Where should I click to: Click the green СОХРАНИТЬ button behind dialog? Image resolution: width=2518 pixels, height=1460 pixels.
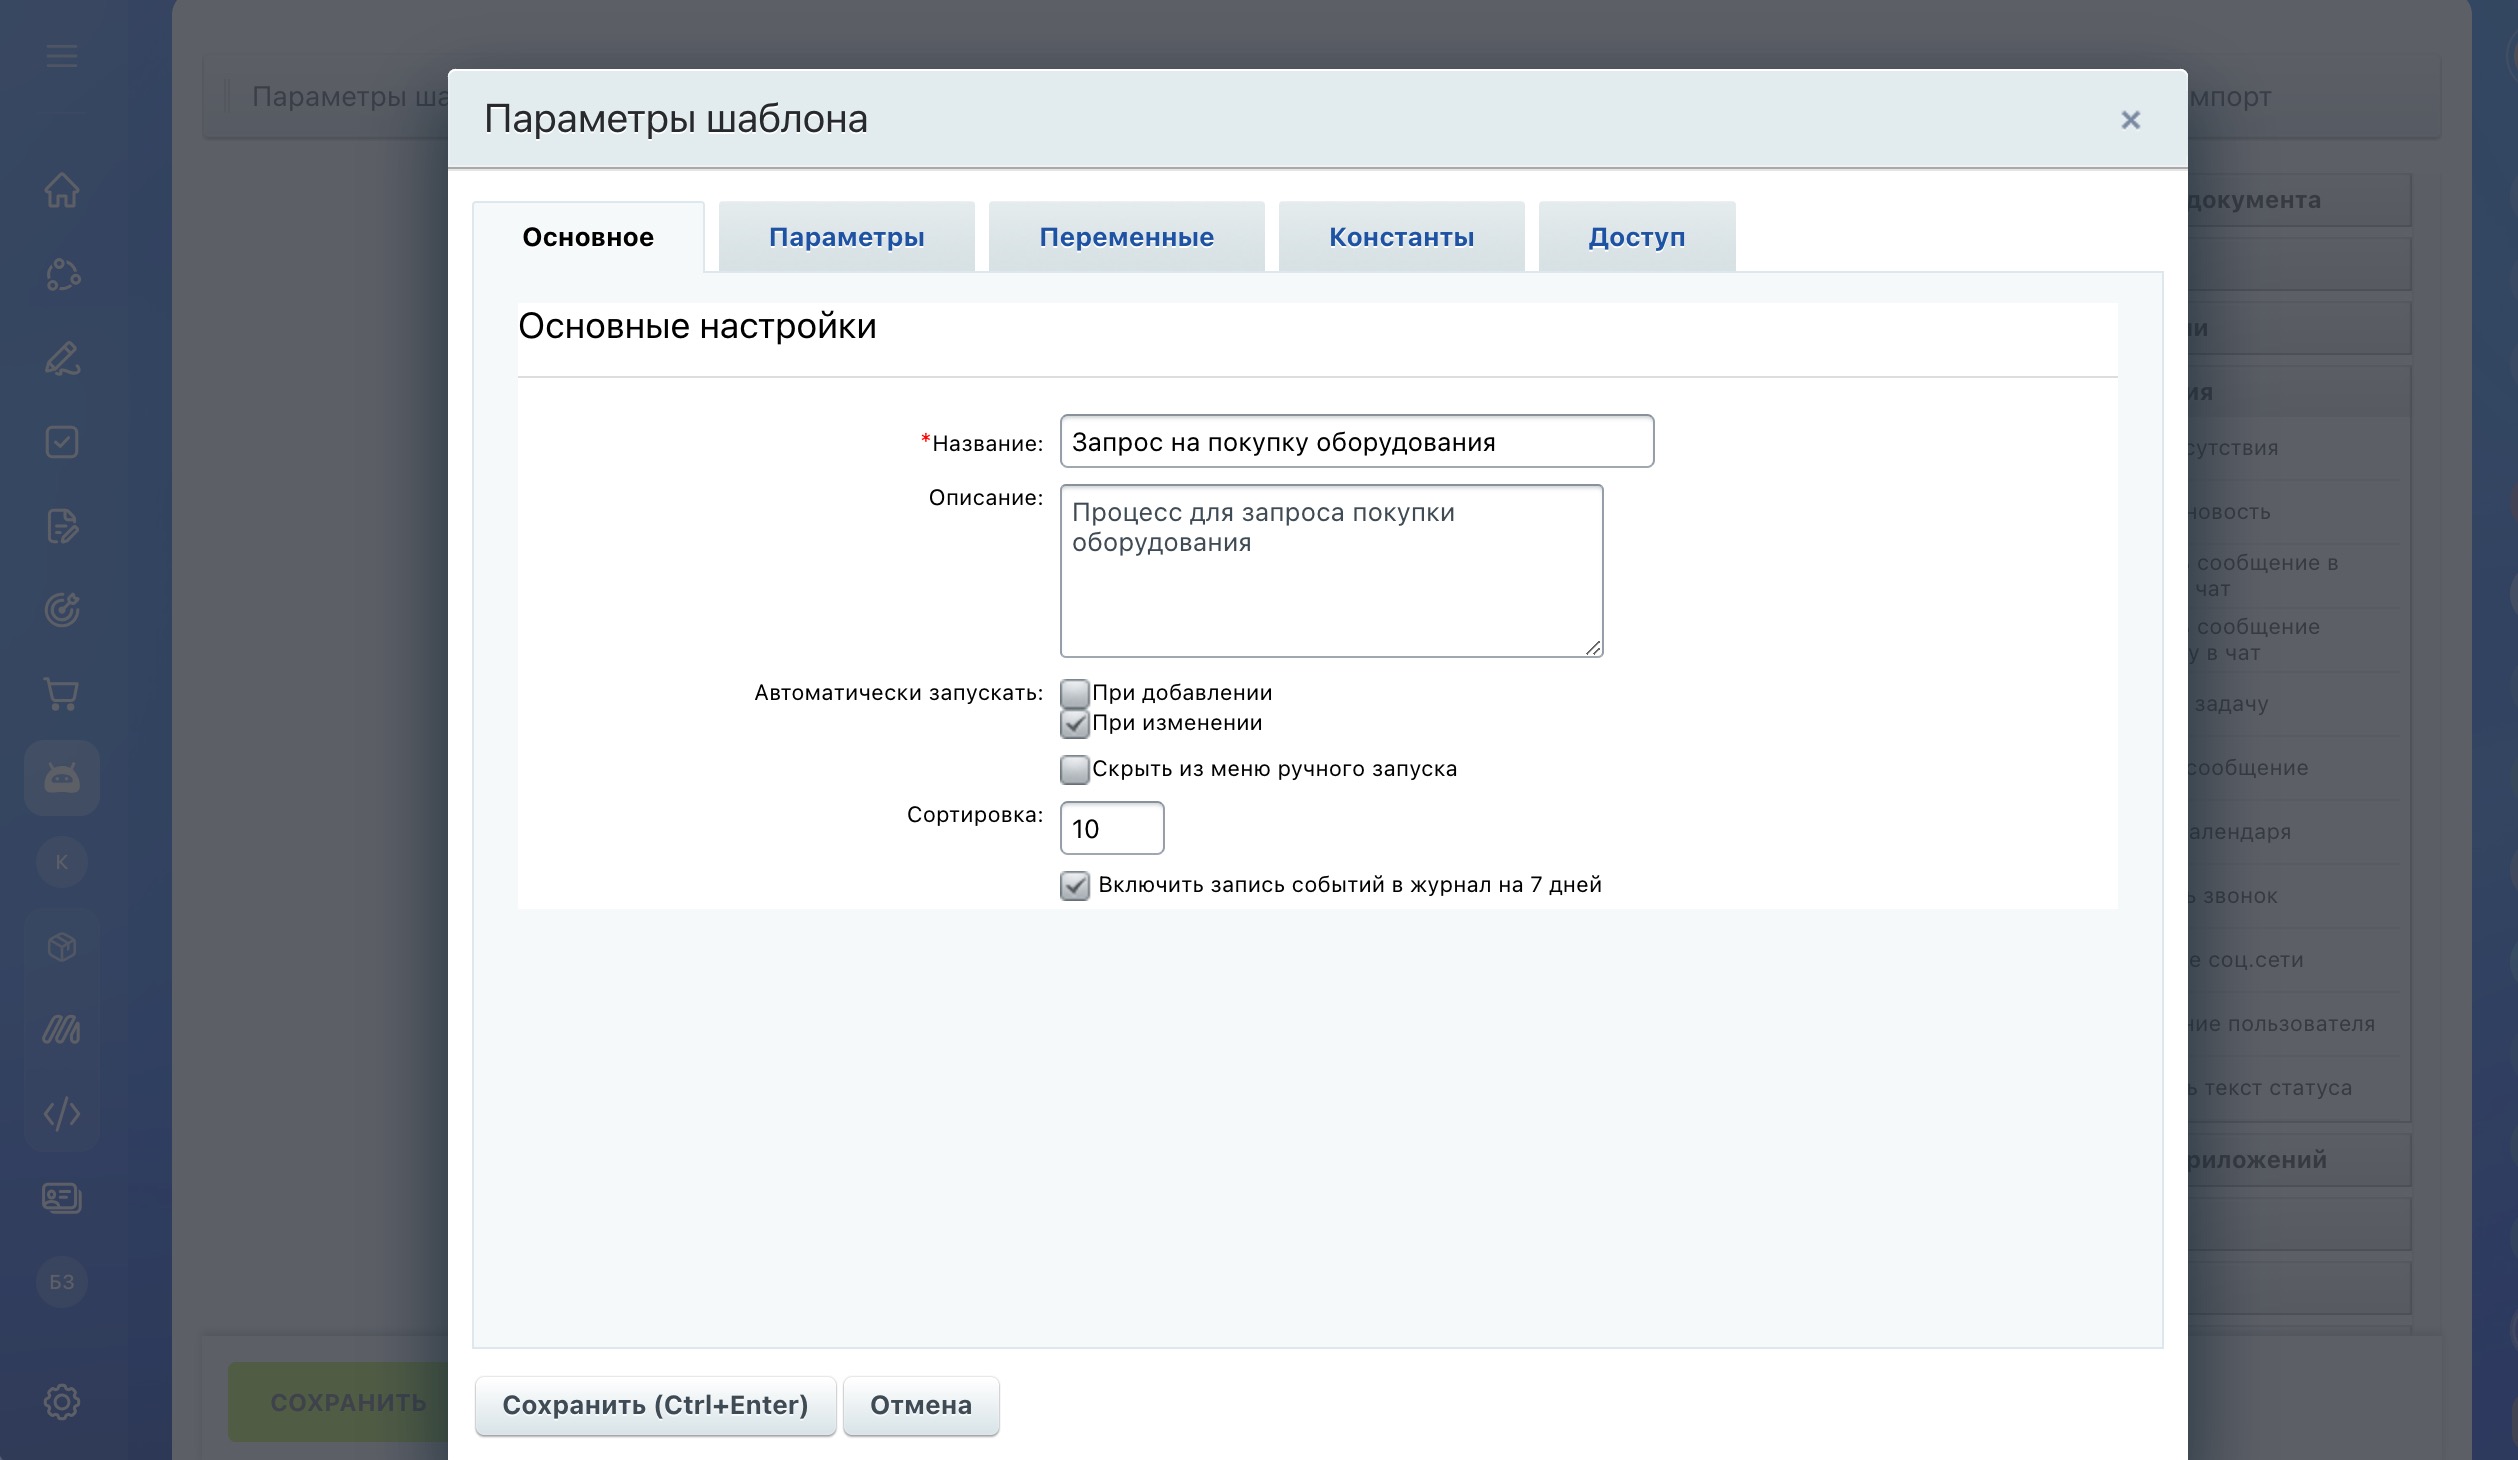coord(338,1402)
